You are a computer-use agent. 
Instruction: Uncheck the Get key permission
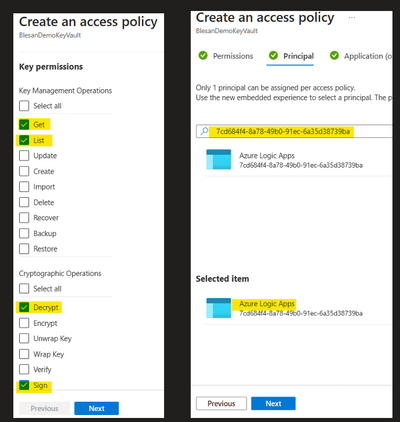(x=24, y=124)
